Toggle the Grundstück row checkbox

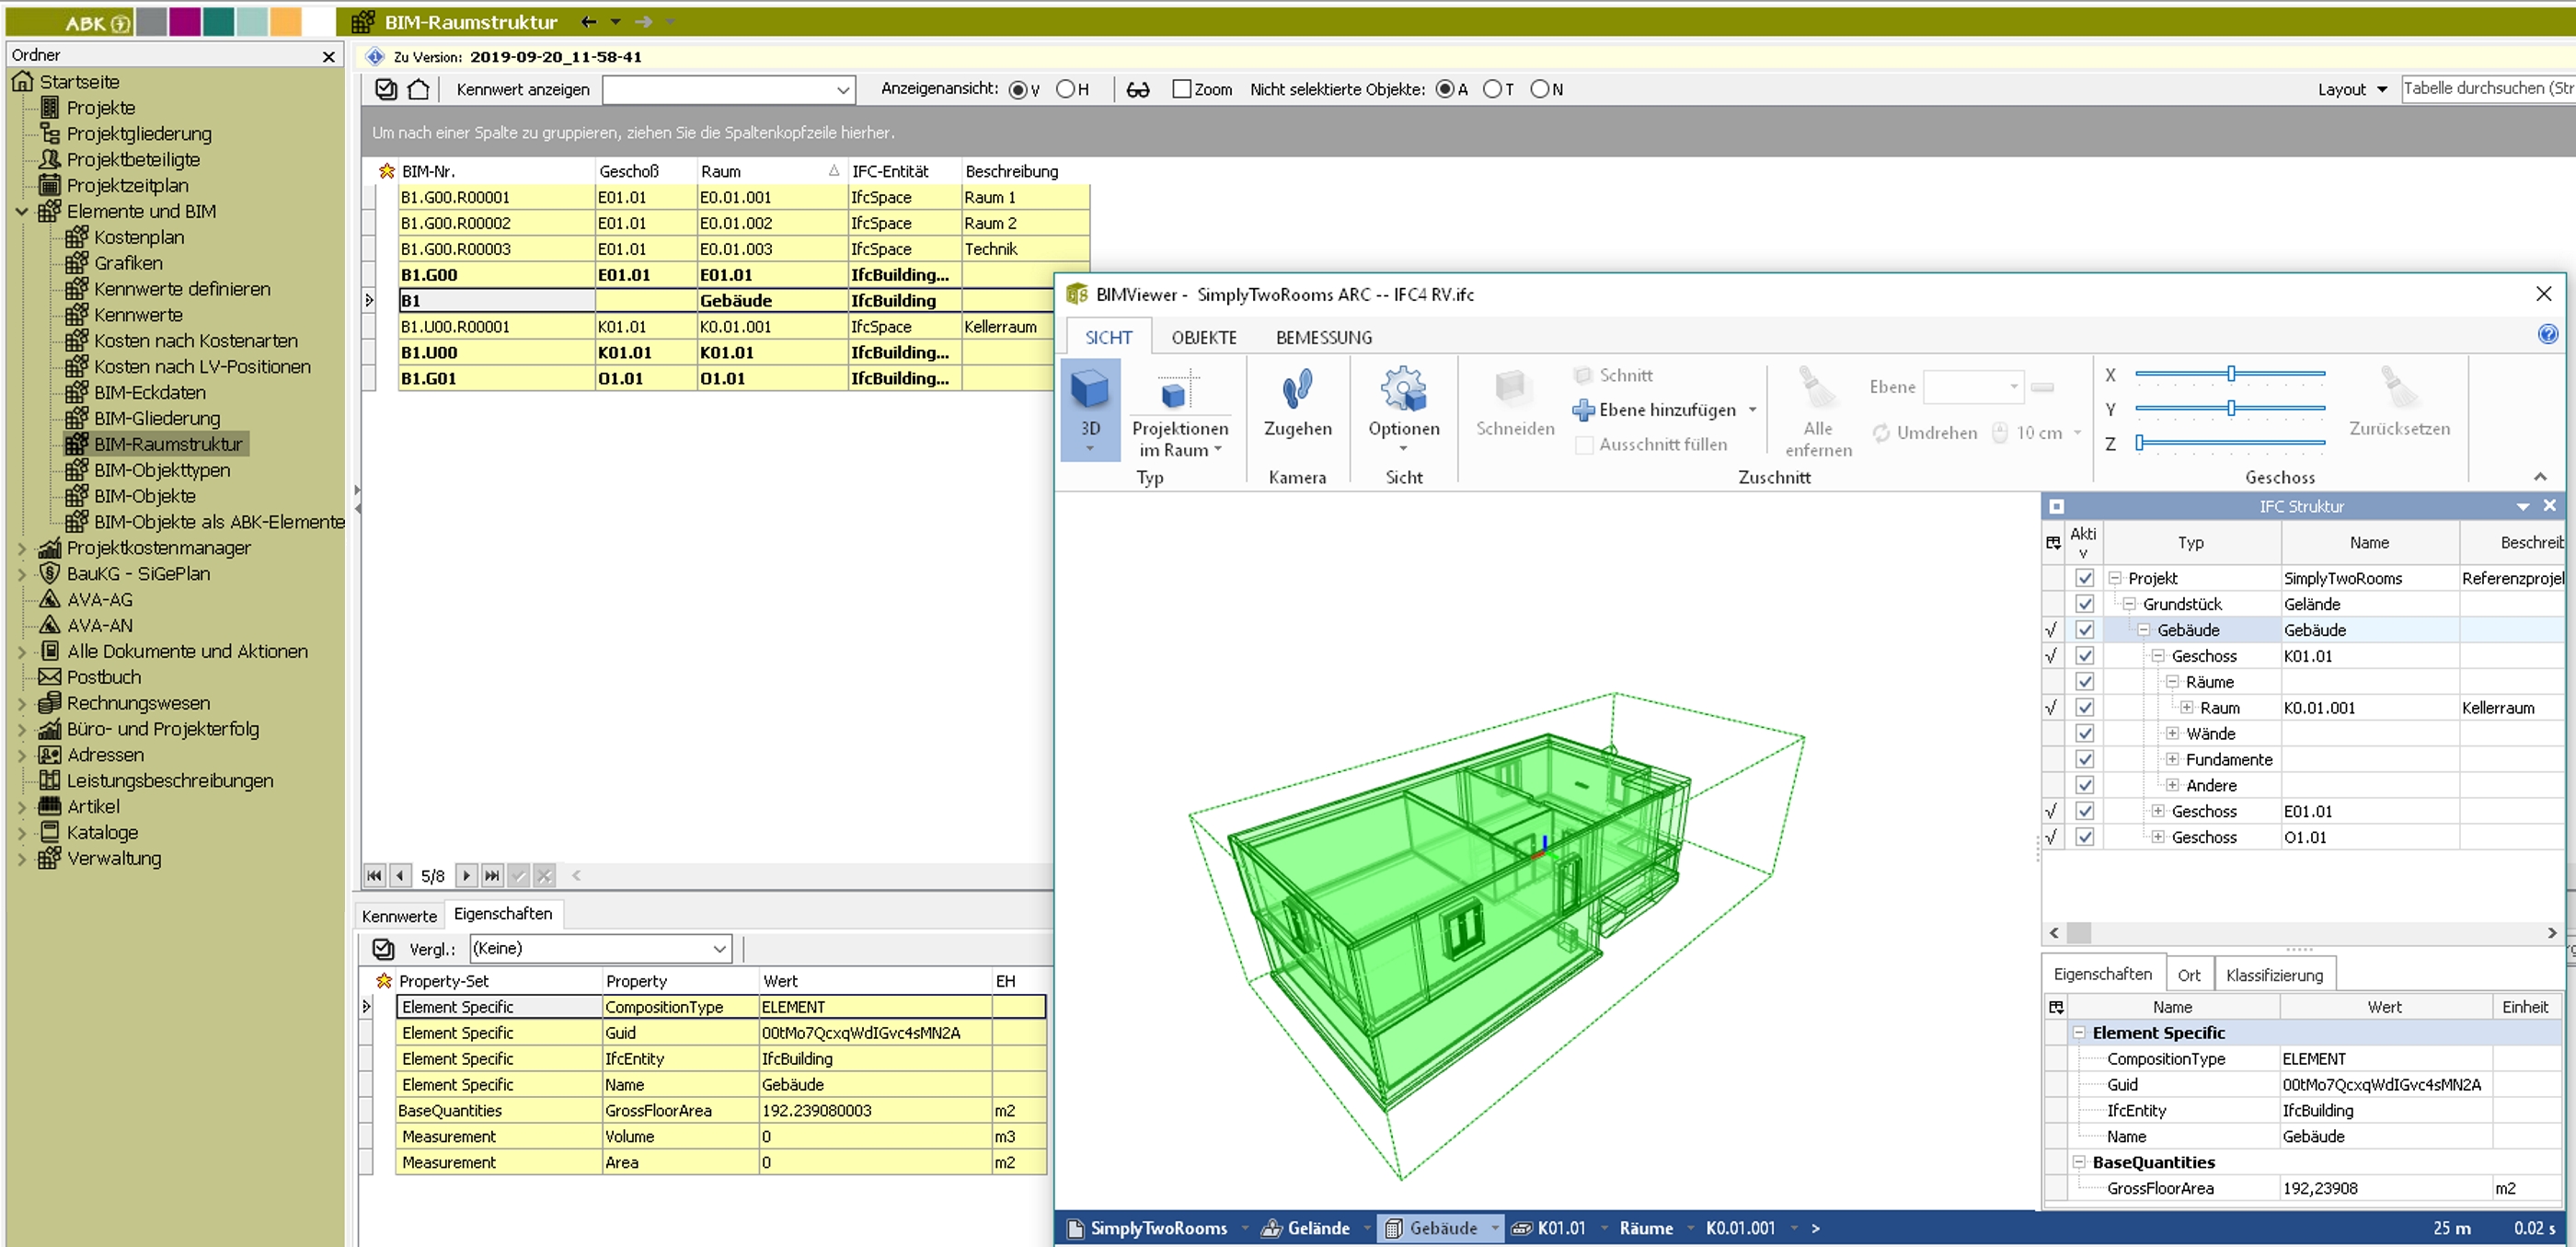(x=2084, y=604)
